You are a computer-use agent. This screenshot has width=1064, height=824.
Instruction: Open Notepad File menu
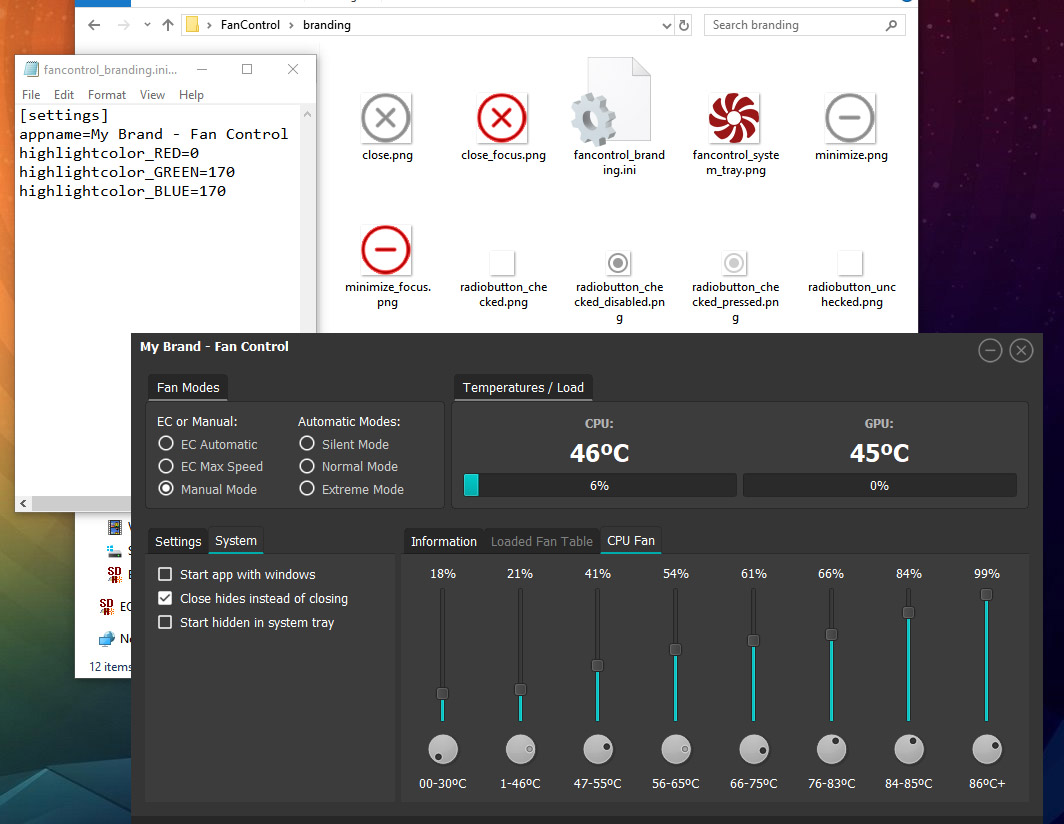(31, 95)
